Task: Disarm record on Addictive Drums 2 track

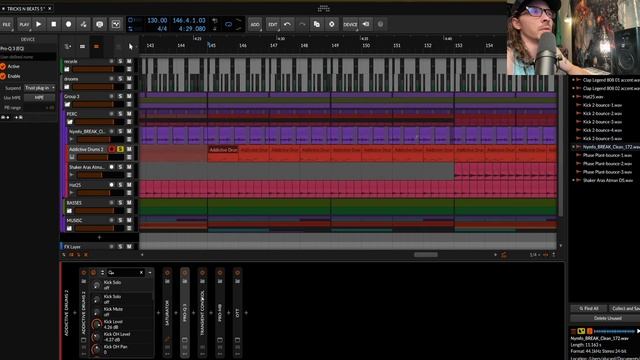Action: [112, 149]
